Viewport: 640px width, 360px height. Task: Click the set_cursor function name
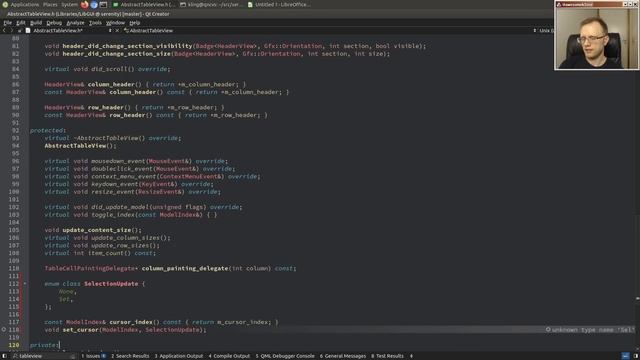point(80,330)
